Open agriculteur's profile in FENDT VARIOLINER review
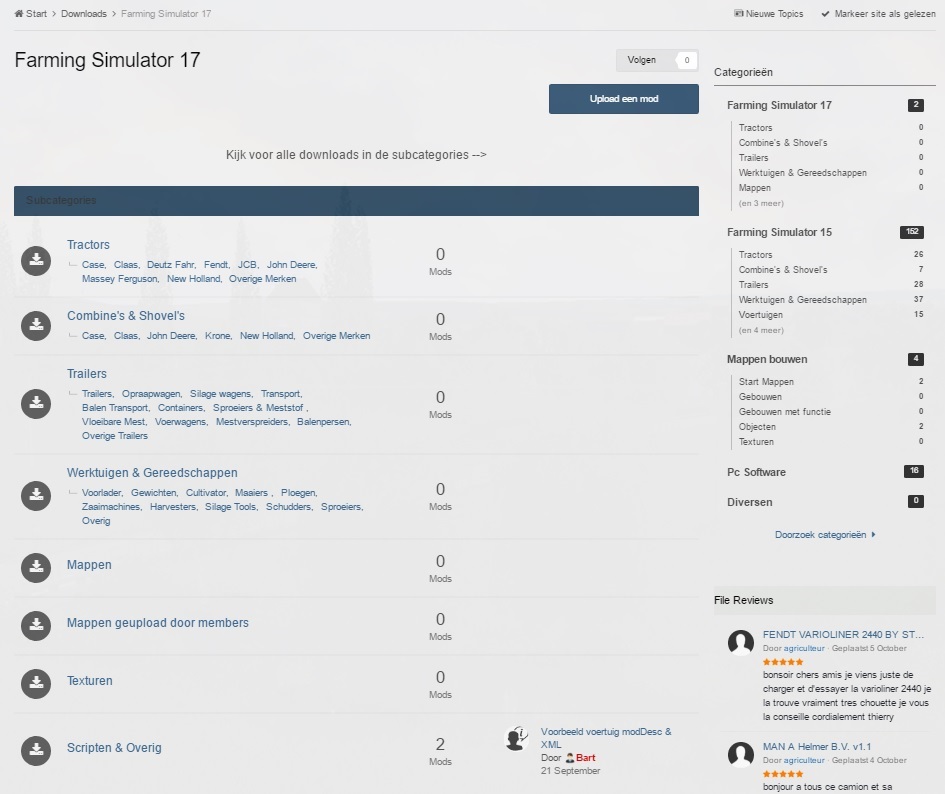Viewport: 945px width, 794px height. (804, 648)
